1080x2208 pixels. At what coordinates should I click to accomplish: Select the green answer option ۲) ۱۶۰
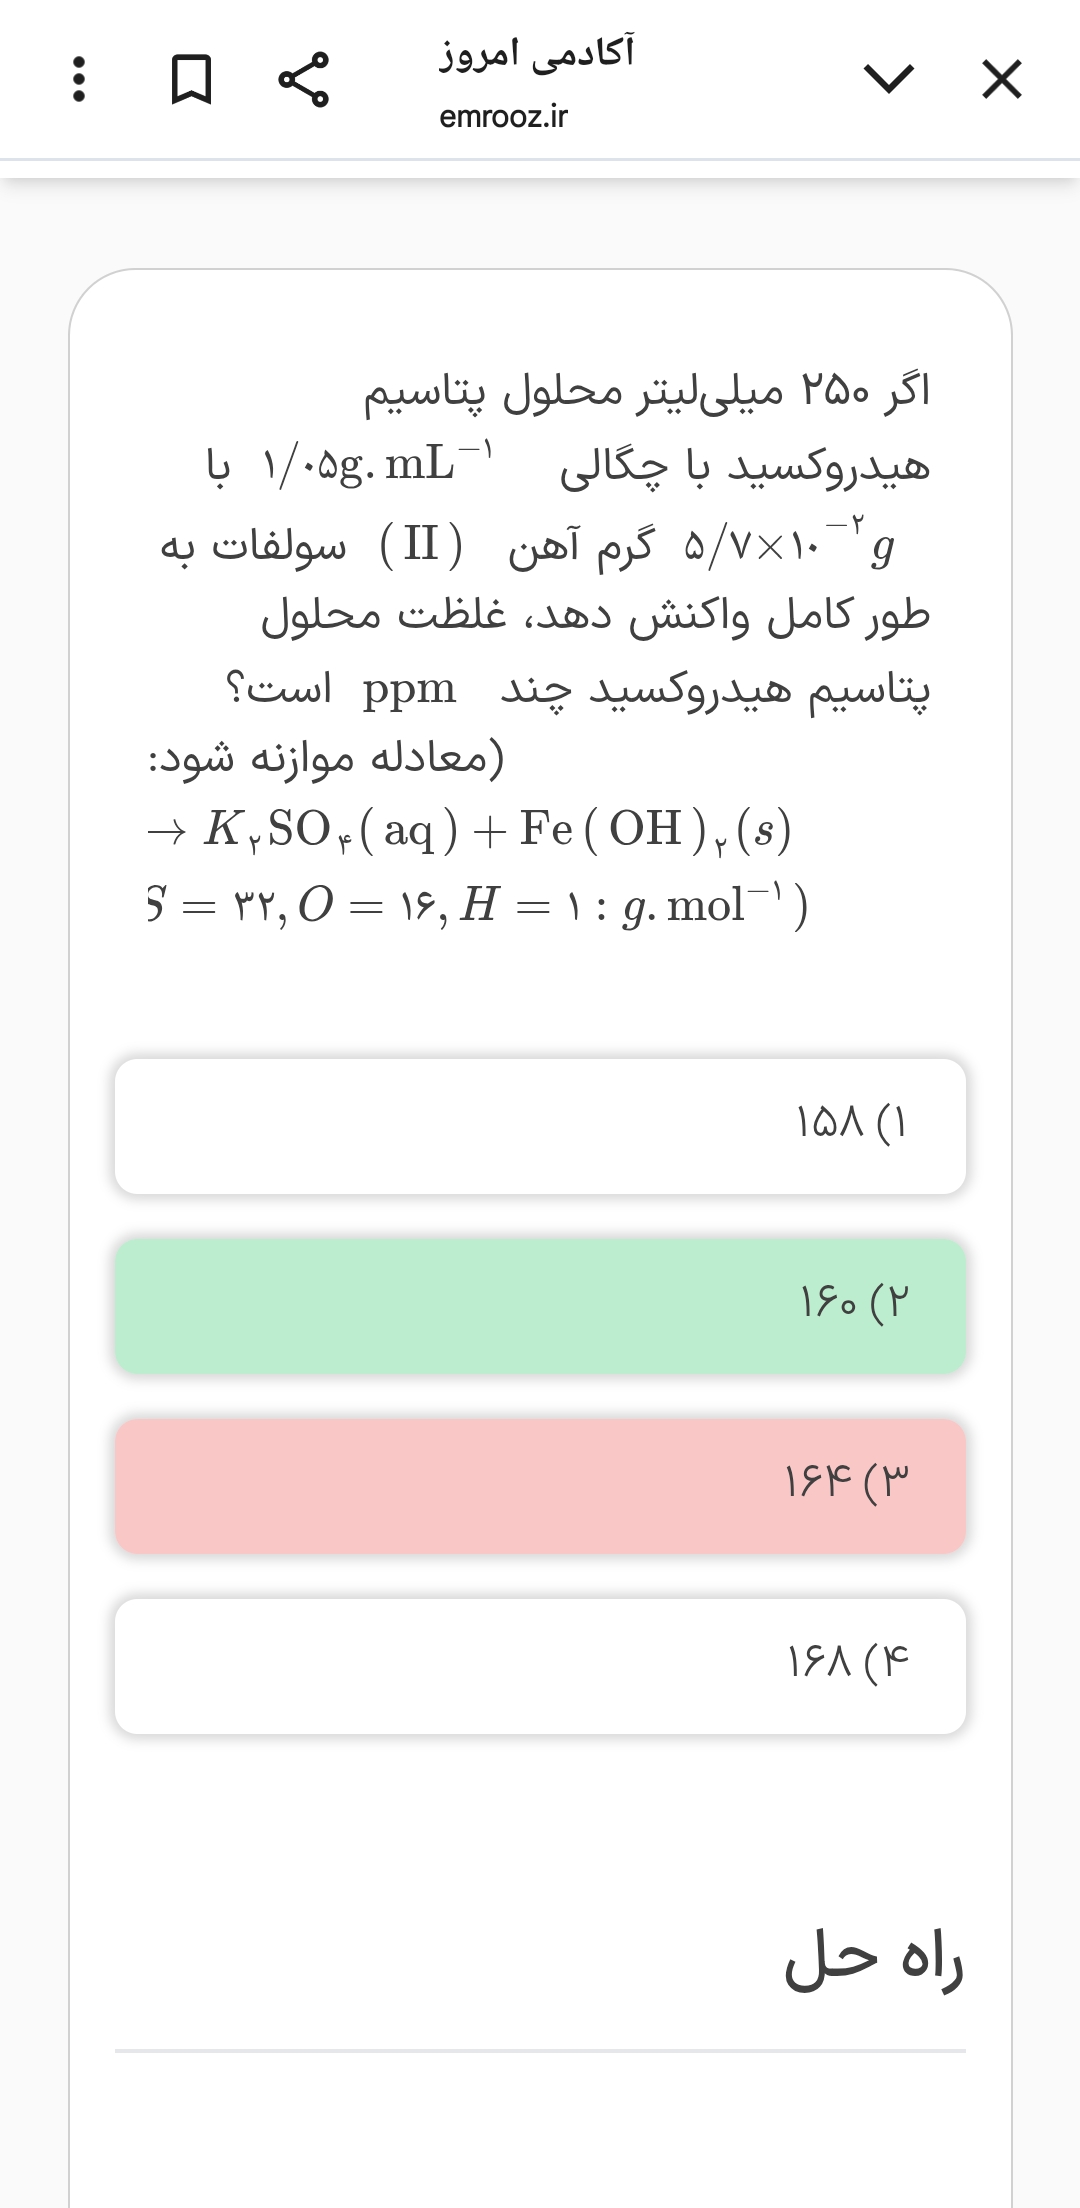click(540, 1306)
